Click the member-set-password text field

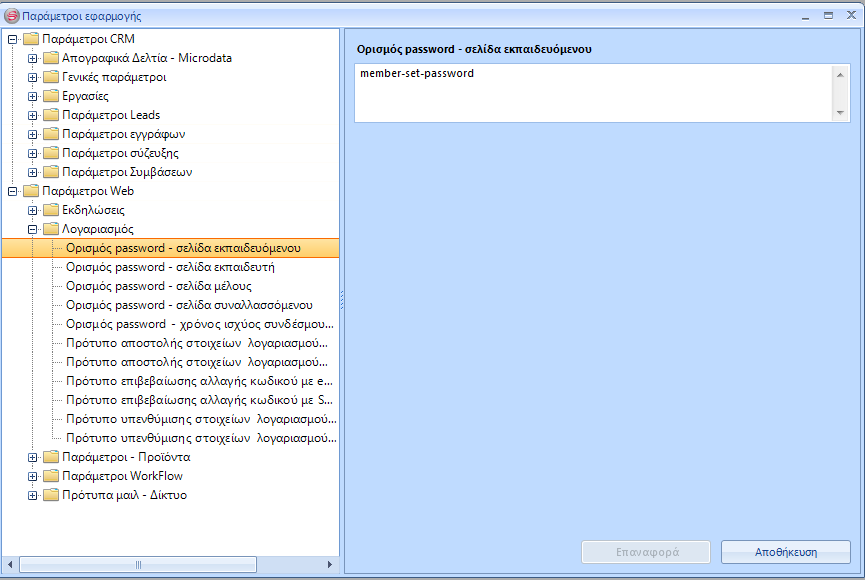click(590, 94)
